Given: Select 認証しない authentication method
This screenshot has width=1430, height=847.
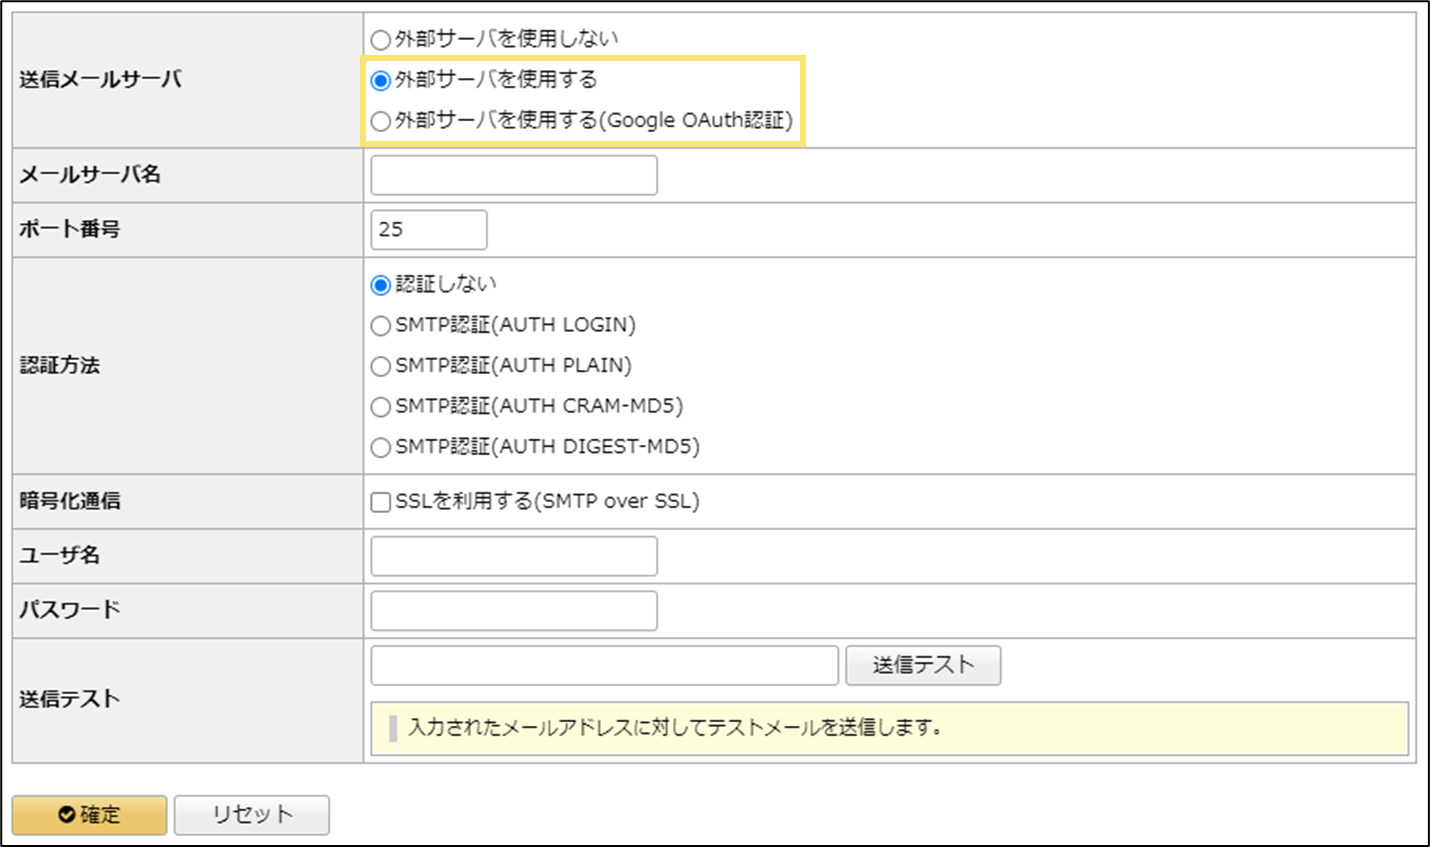Looking at the screenshot, I should (x=380, y=284).
